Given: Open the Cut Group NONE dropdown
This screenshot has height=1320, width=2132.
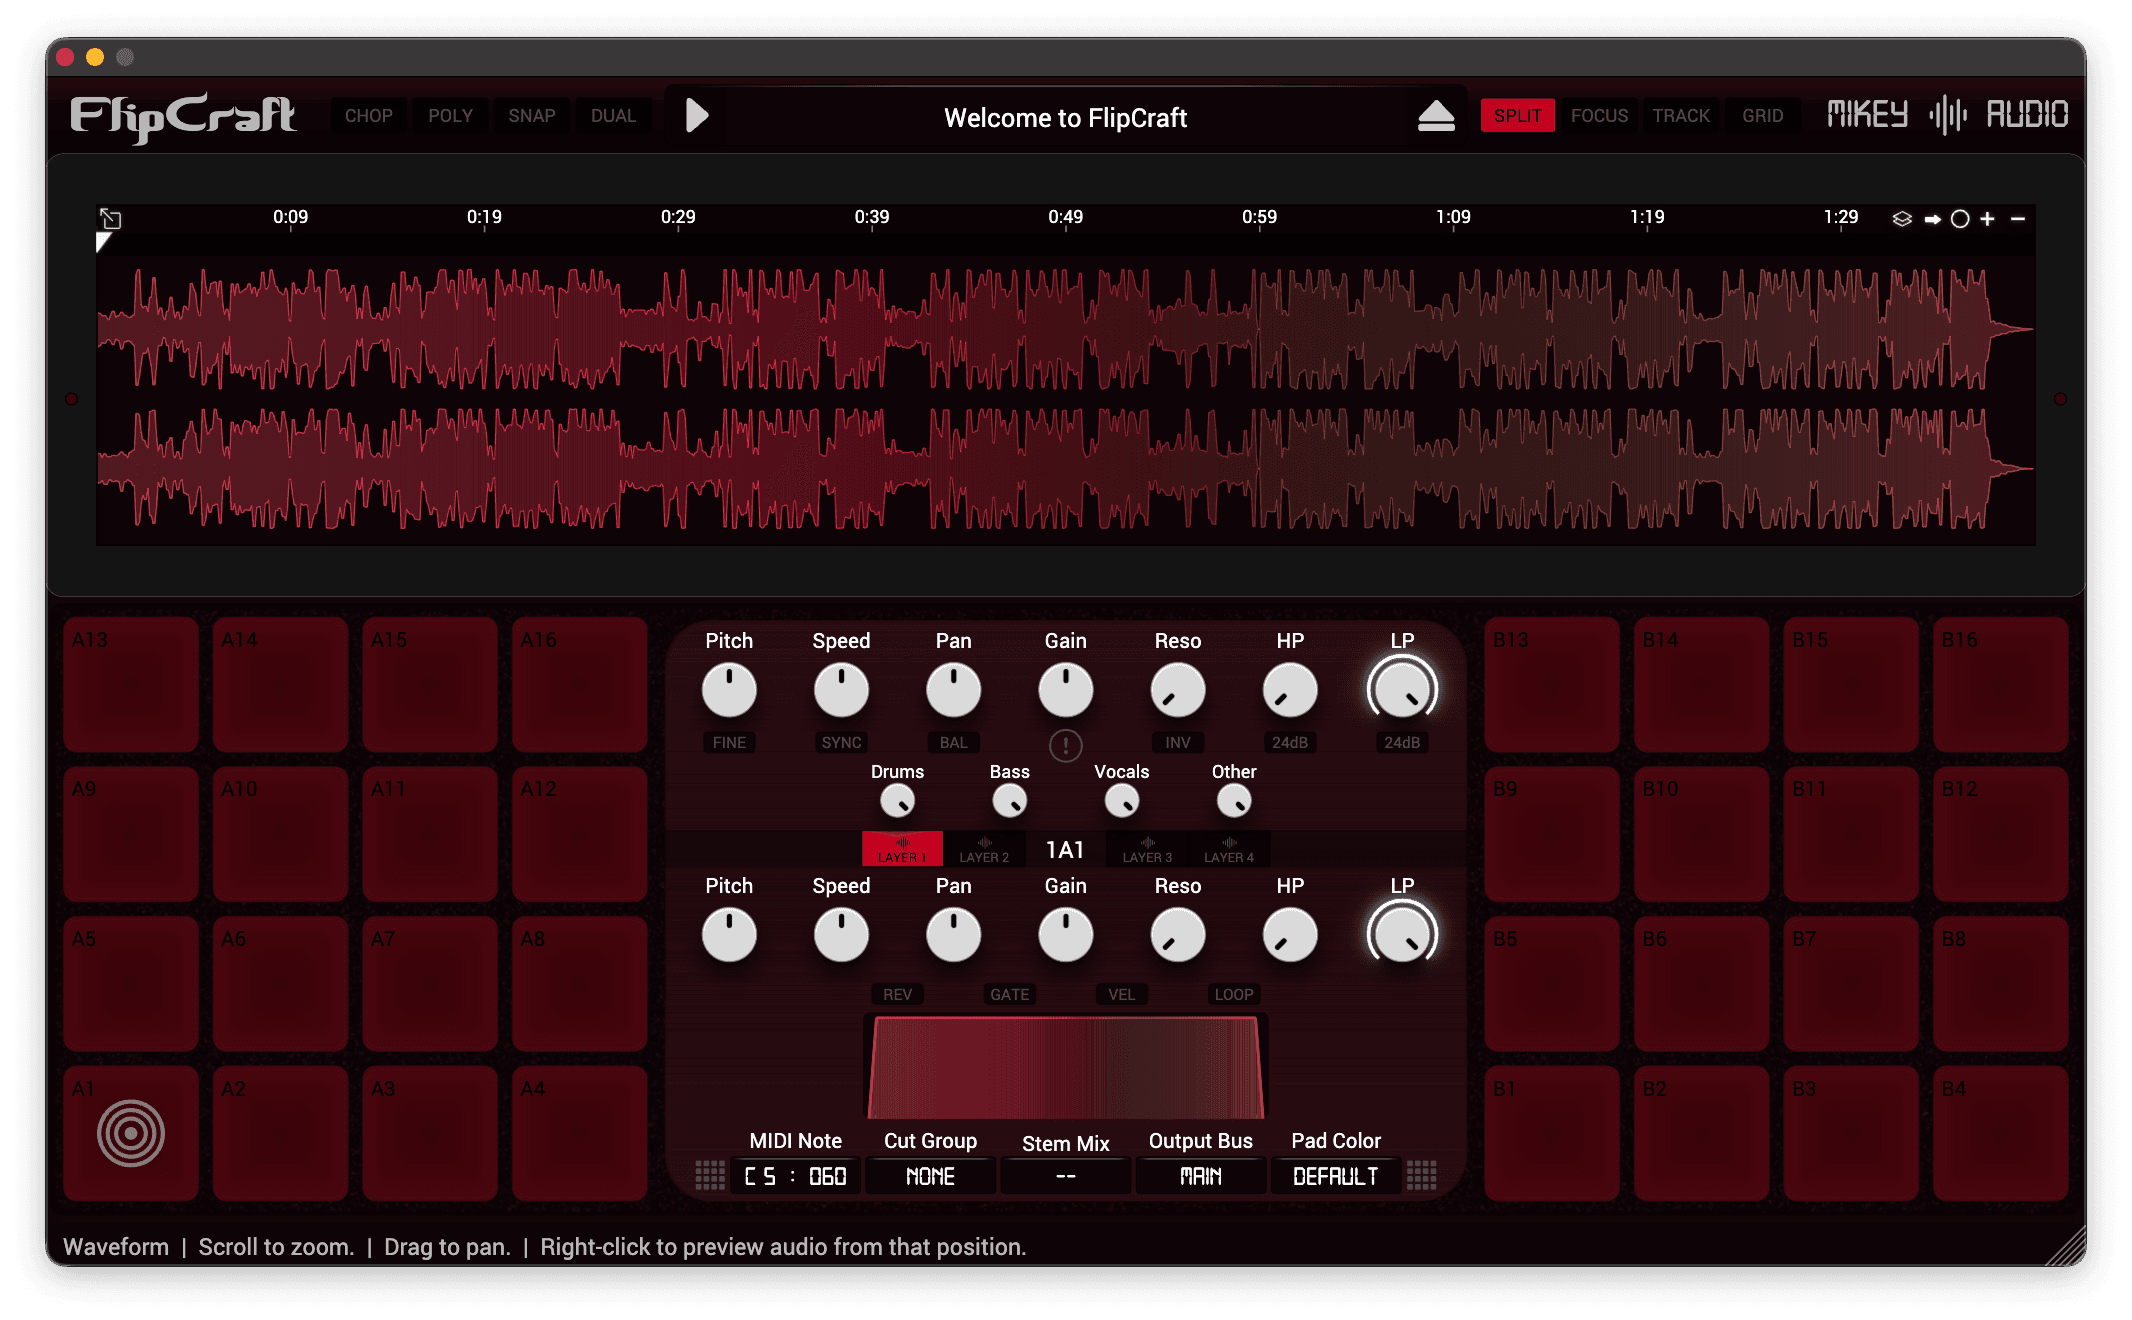Looking at the screenshot, I should [930, 1176].
